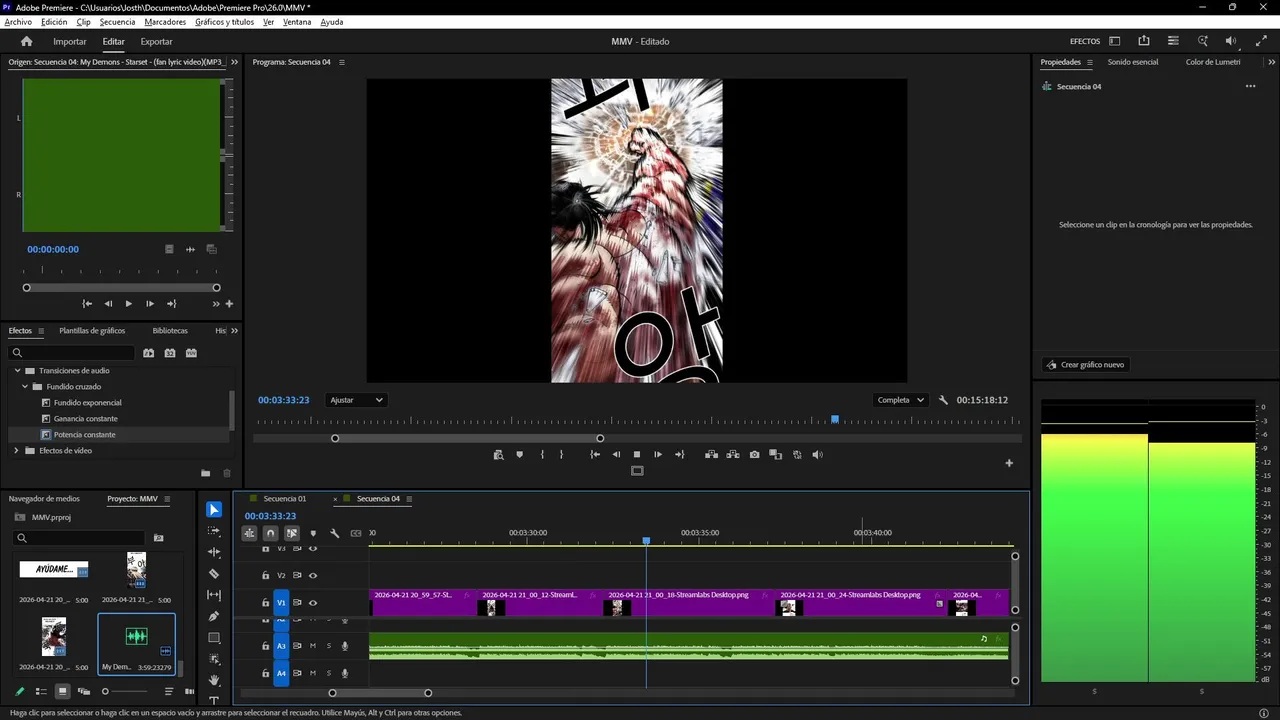Open the Color de Lumetri tab
This screenshot has height=720, width=1280.
pyautogui.click(x=1213, y=62)
